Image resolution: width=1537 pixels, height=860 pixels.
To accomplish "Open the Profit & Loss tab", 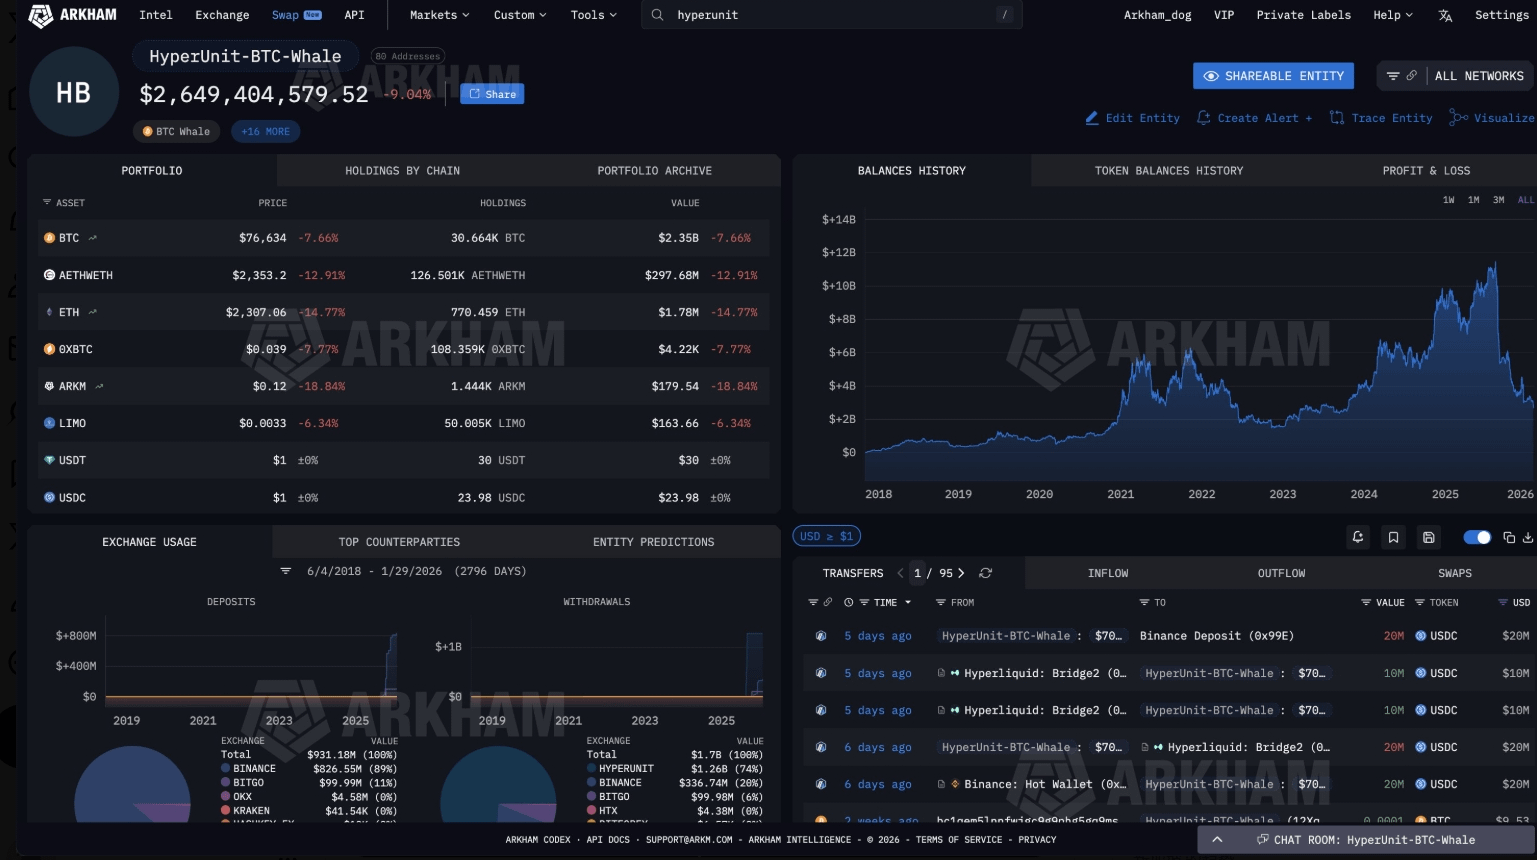I will tap(1426, 171).
